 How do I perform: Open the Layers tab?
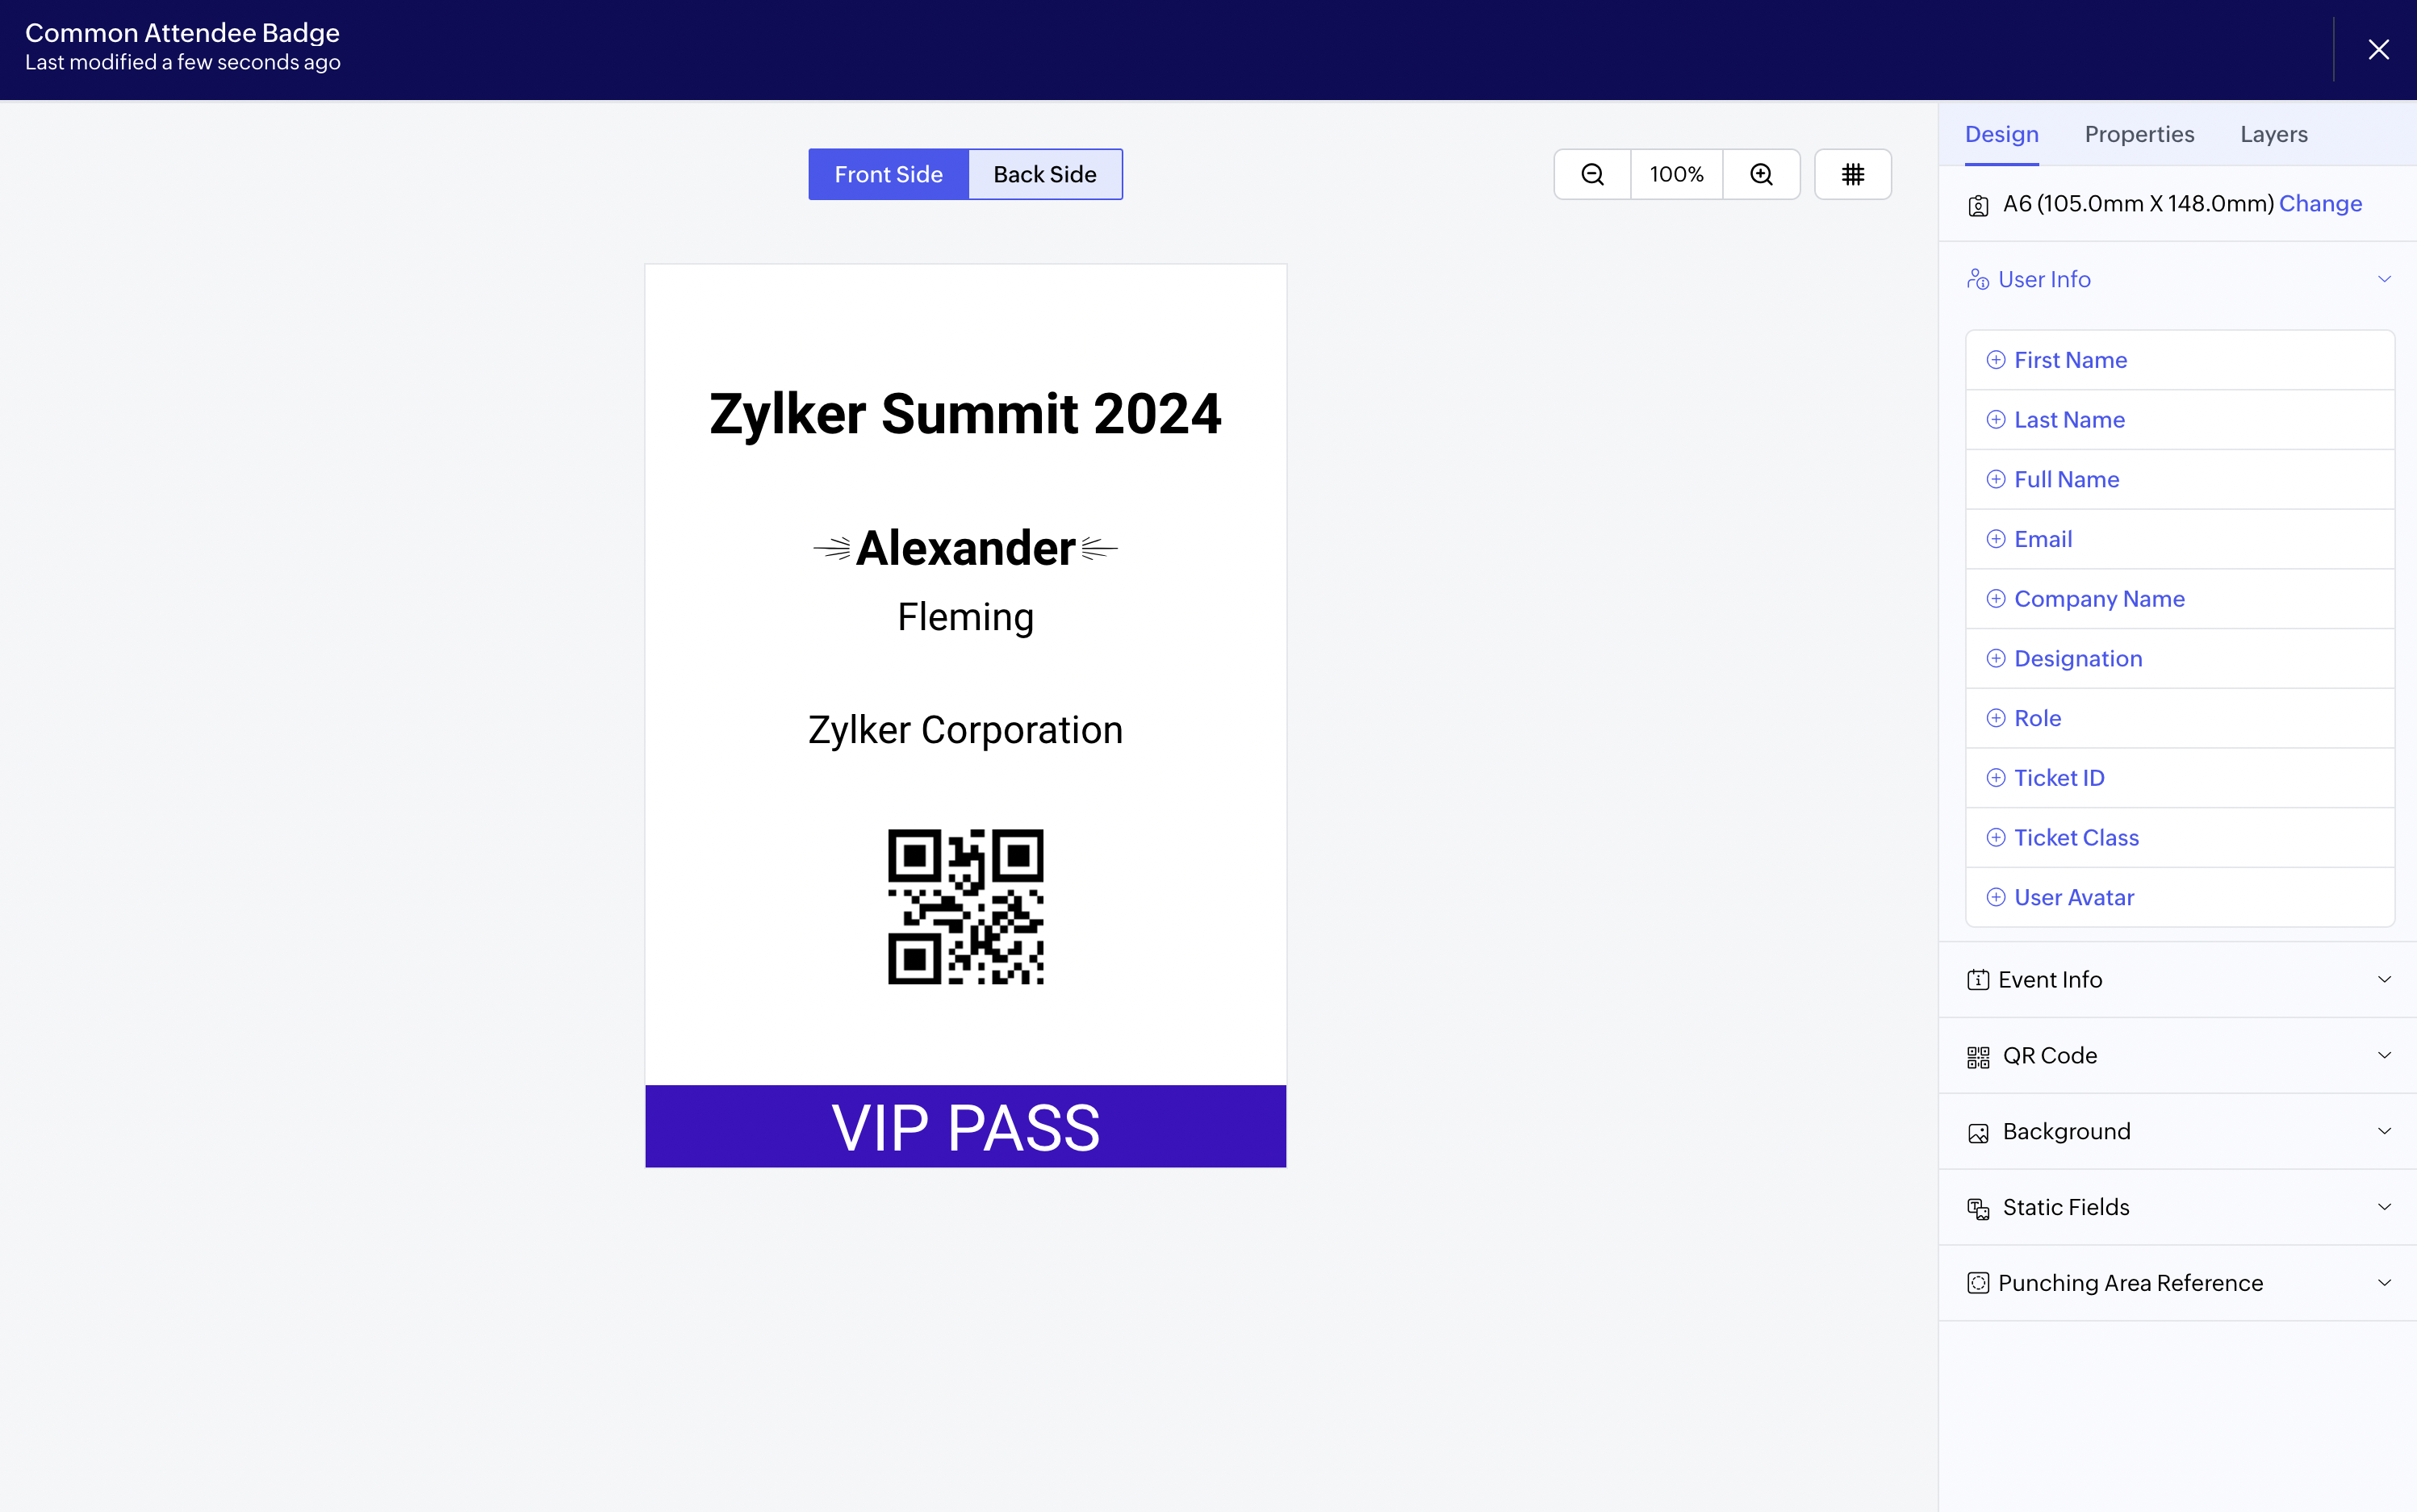click(2274, 134)
